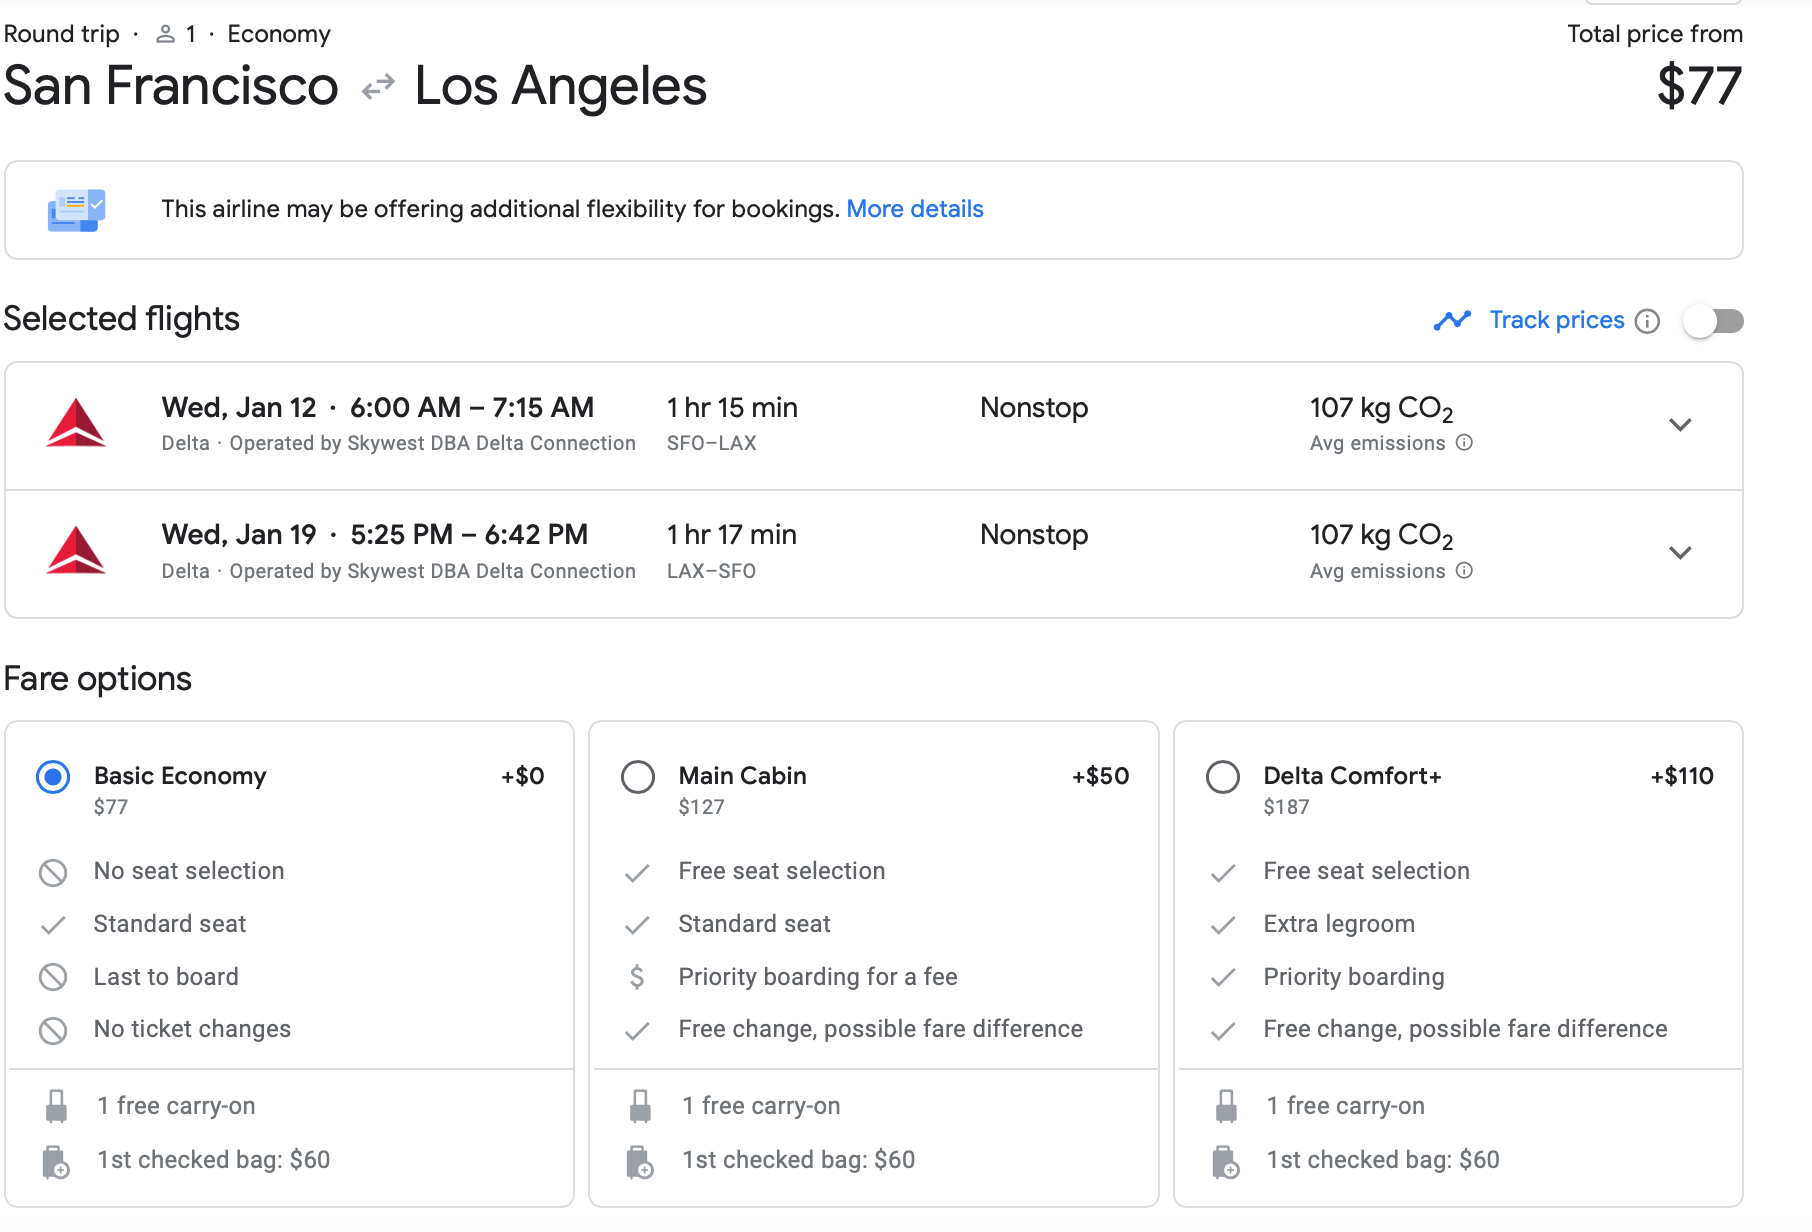The height and width of the screenshot is (1232, 1812).
Task: Click Basic Economy Standard seat checkmark
Action: 53,925
